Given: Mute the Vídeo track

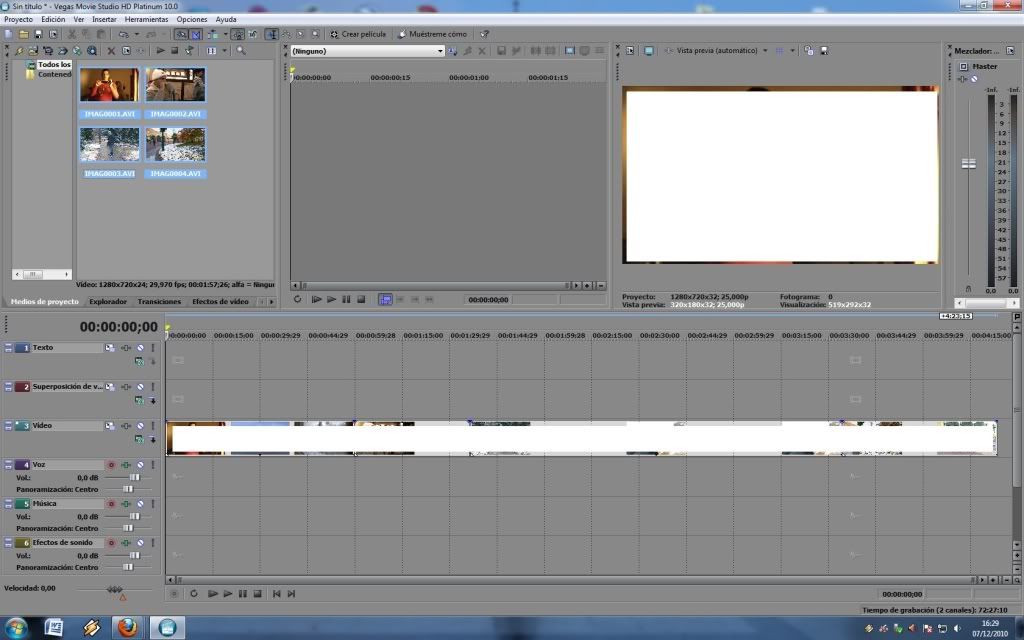Looking at the screenshot, I should pos(140,426).
